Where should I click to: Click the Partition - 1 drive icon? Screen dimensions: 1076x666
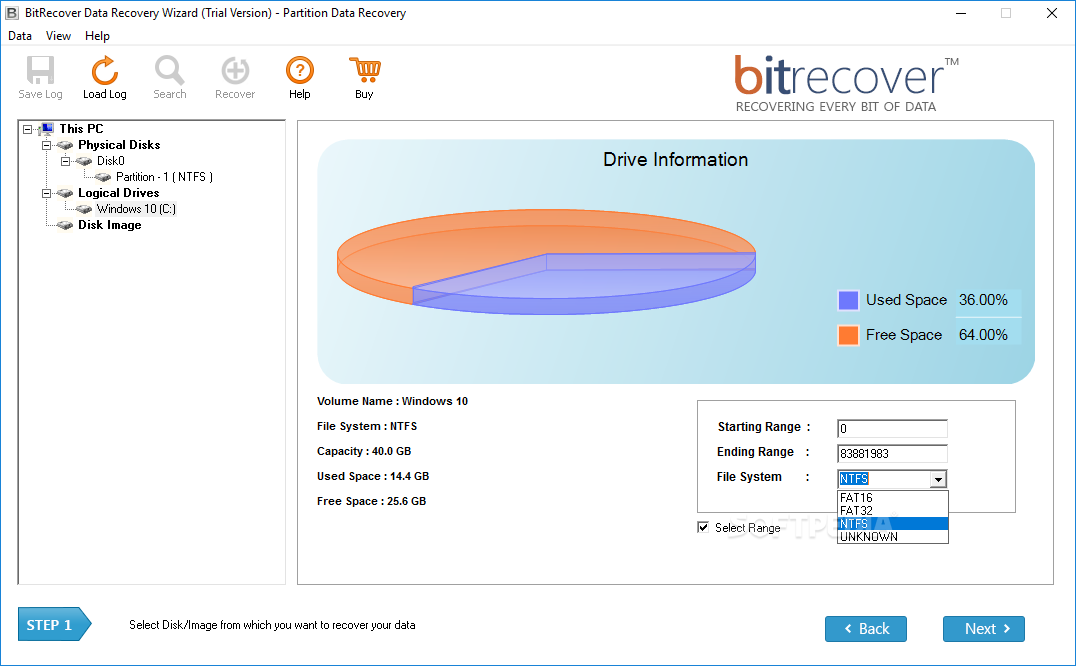coord(103,177)
